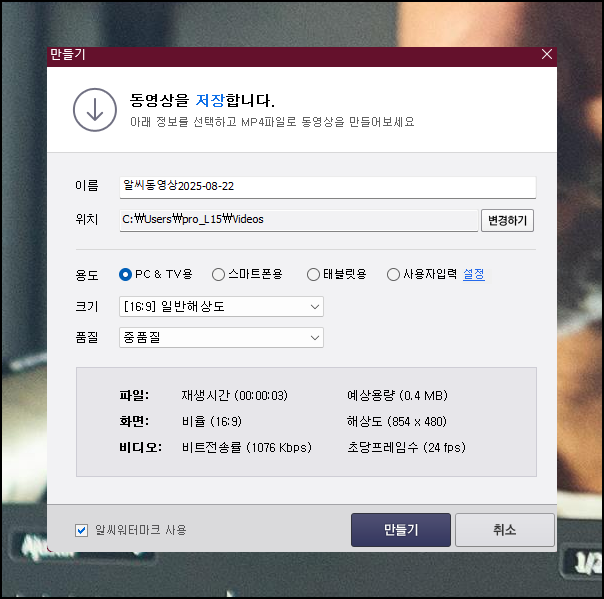Screen dimensions: 604x599
Task: Click the 예상용량 (0.4 MB) text
Action: point(397,396)
